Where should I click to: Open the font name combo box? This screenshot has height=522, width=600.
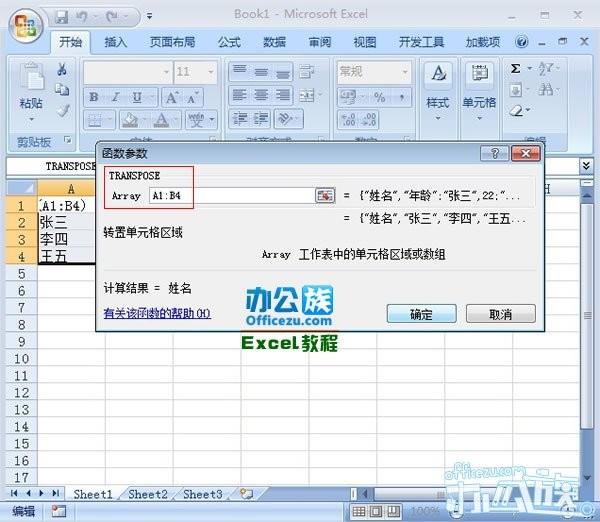(127, 72)
